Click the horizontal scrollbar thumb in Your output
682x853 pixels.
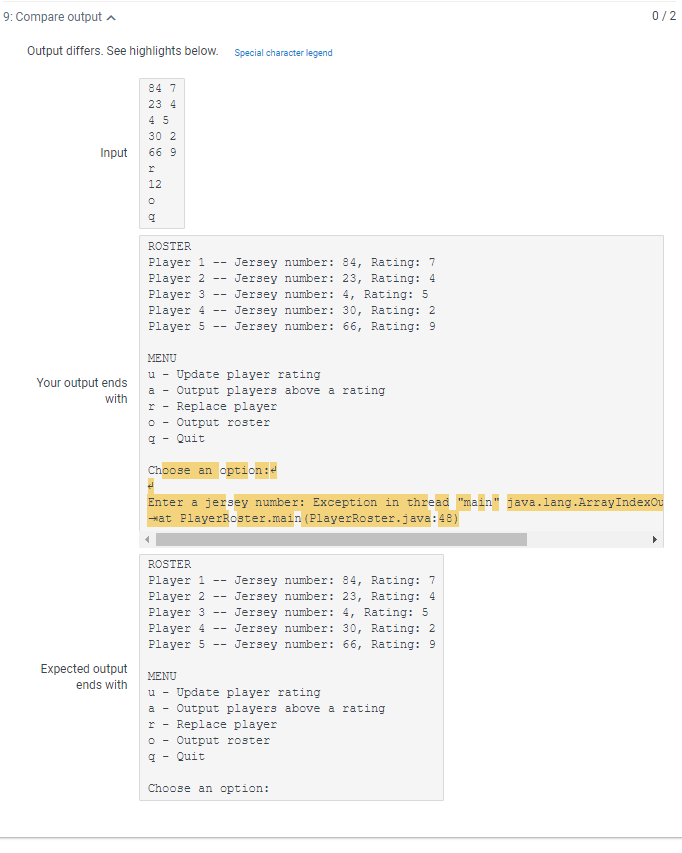click(341, 539)
